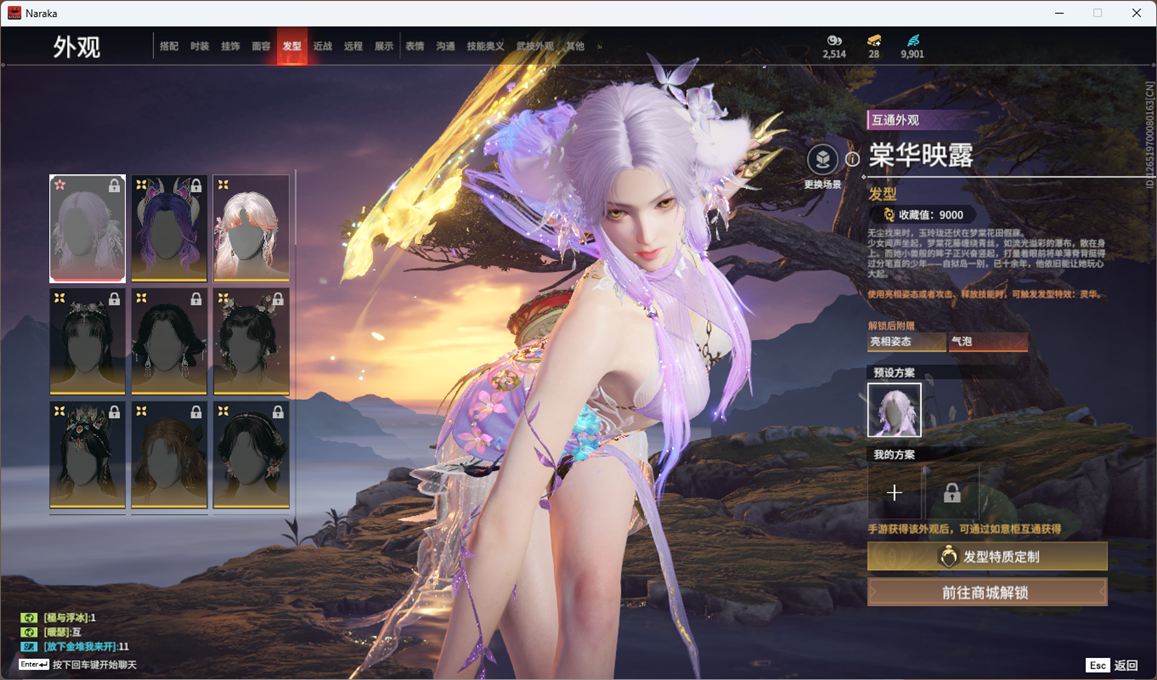Click the lock icon on the purple-horn hairstyle
This screenshot has width=1157, height=680.
(196, 186)
